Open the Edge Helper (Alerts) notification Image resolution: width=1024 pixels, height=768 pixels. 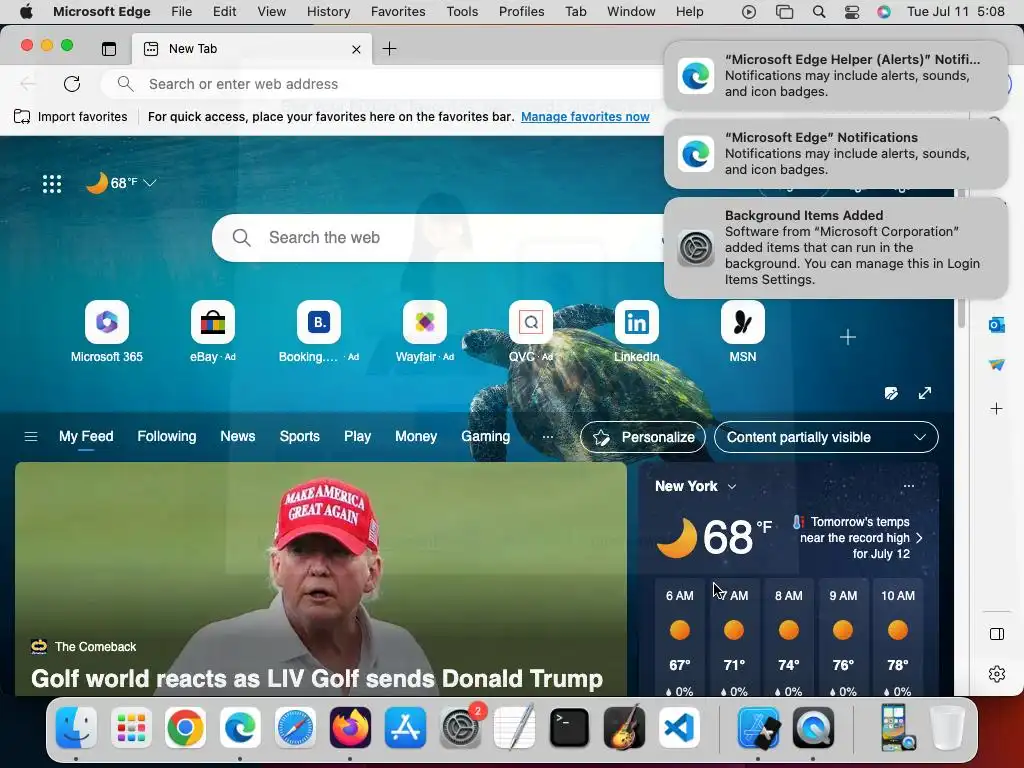(x=836, y=76)
